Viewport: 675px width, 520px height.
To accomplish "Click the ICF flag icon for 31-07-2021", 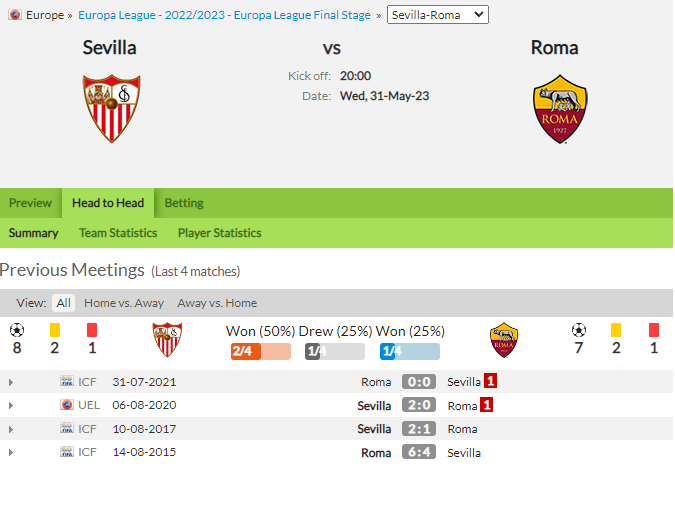I will (x=67, y=381).
